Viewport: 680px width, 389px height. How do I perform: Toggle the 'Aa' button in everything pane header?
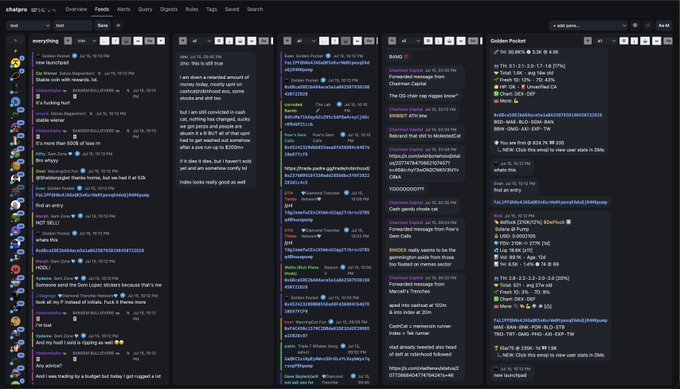[x=150, y=41]
